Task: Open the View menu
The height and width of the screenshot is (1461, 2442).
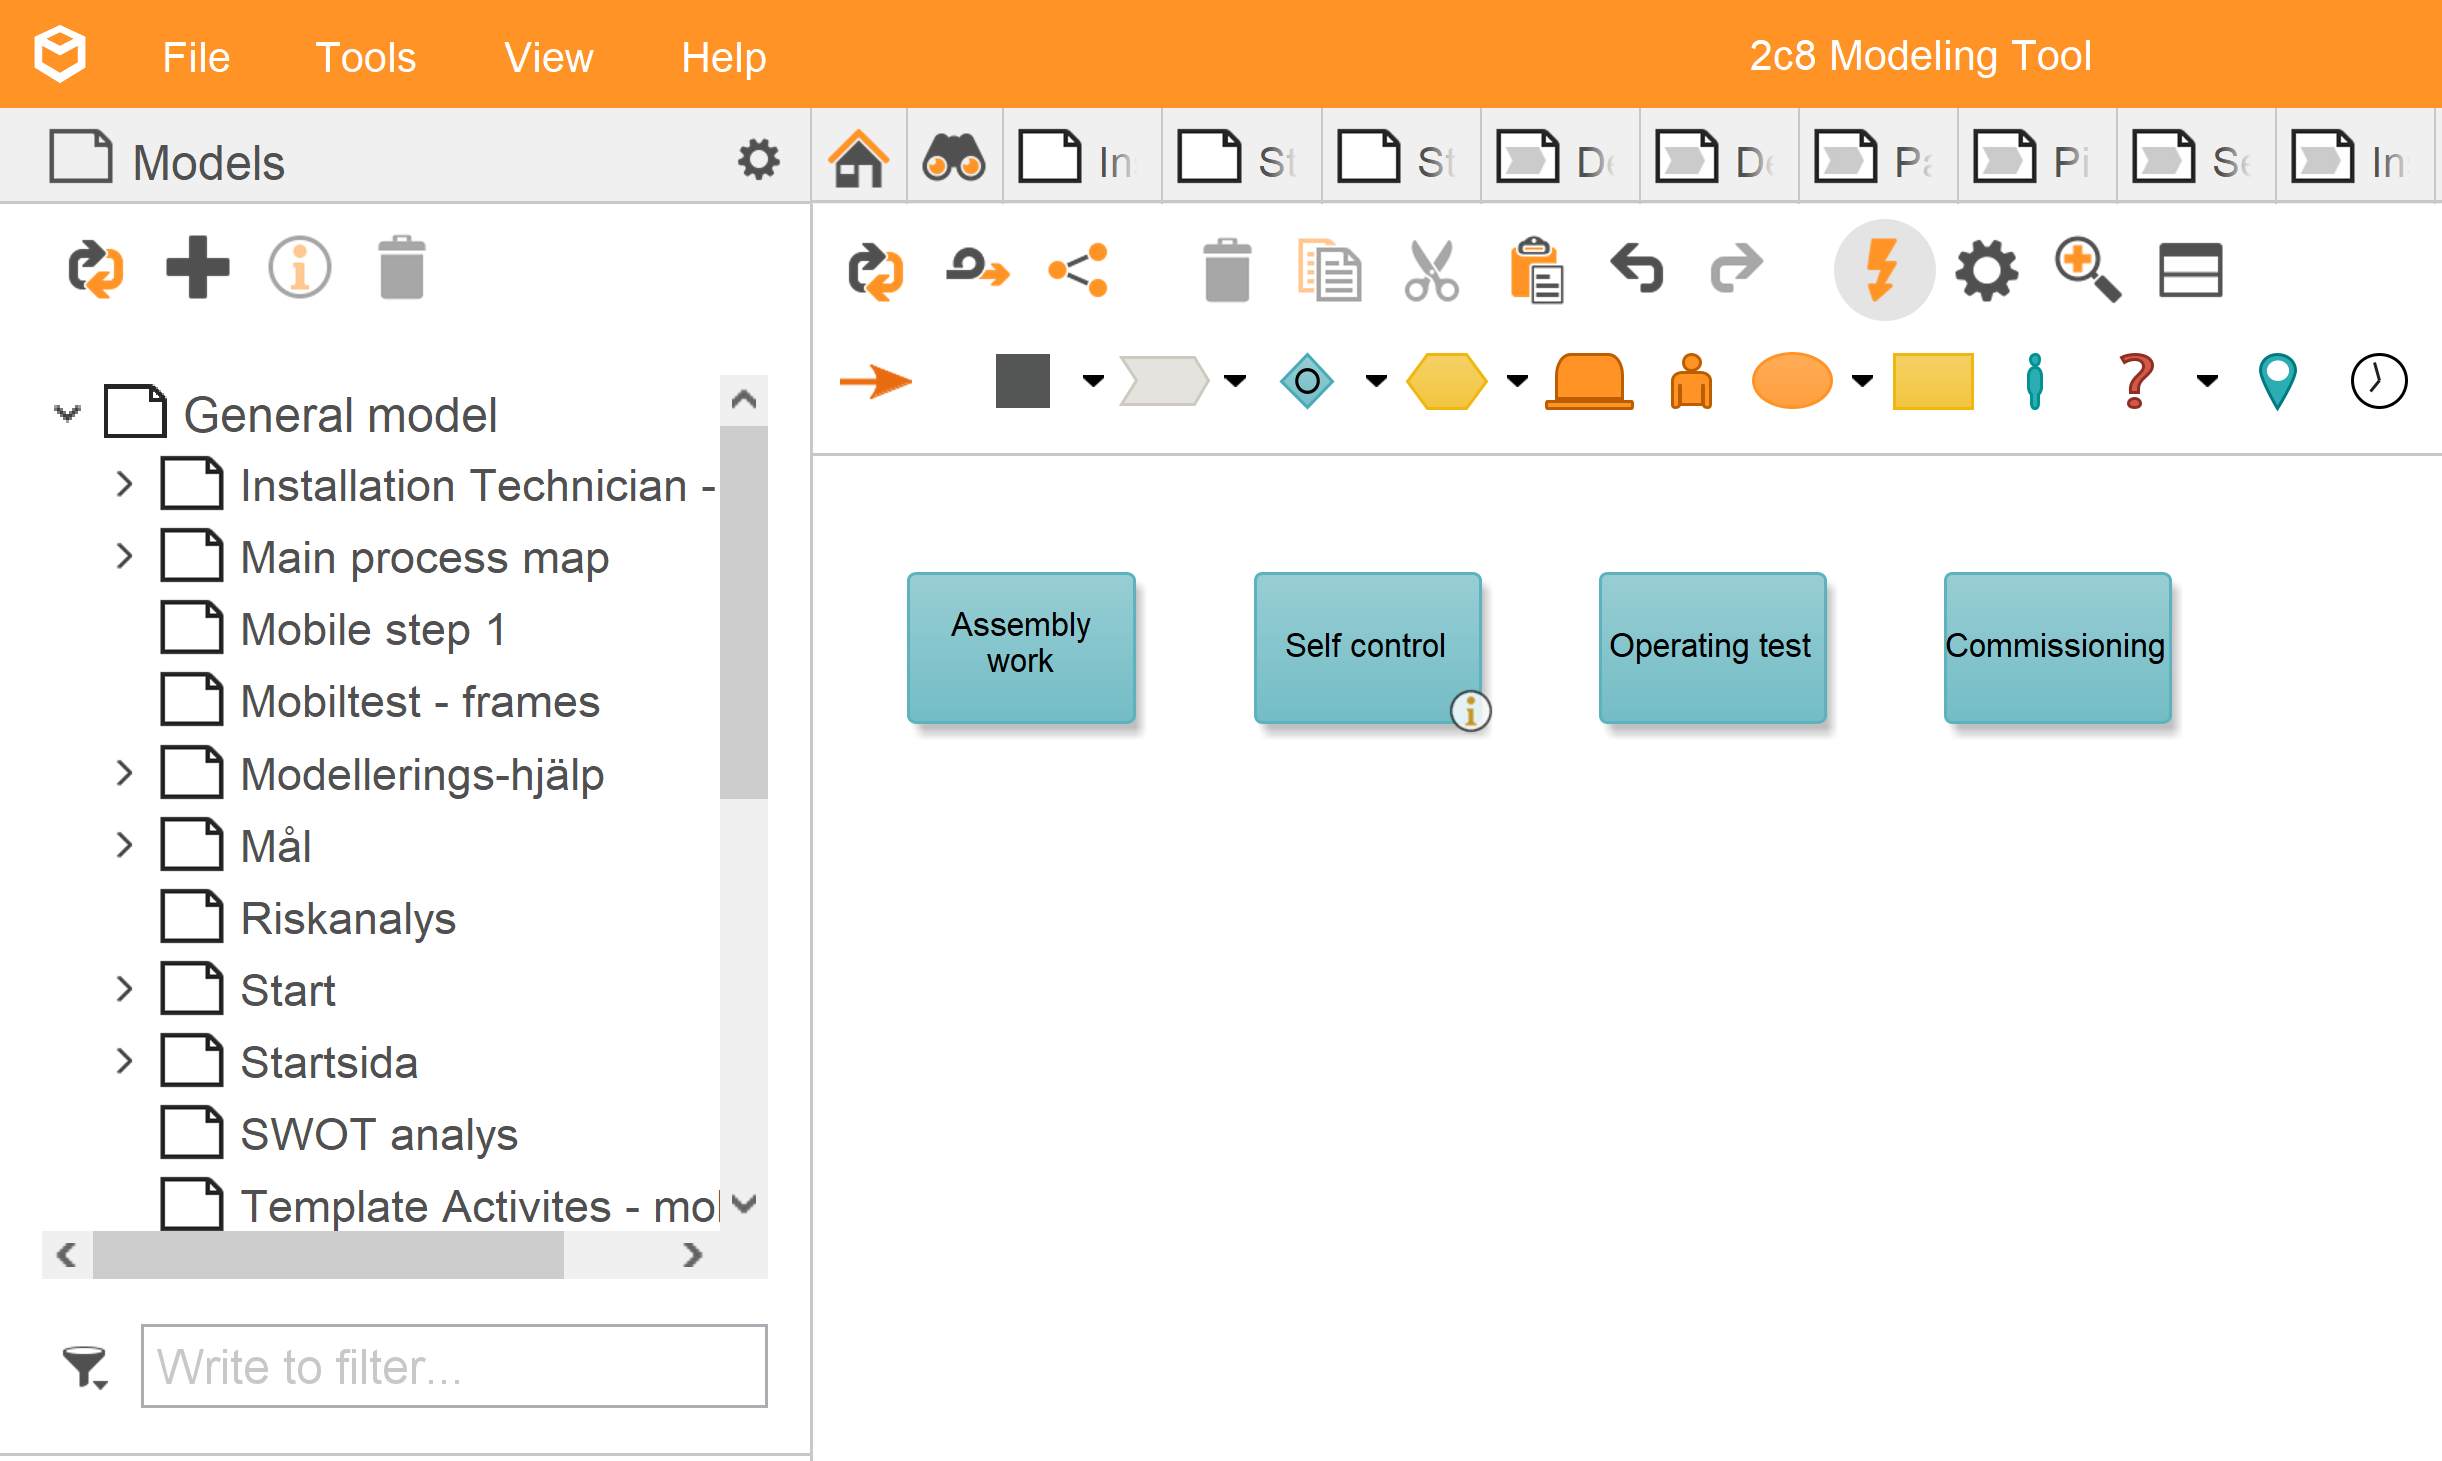Action: (548, 57)
